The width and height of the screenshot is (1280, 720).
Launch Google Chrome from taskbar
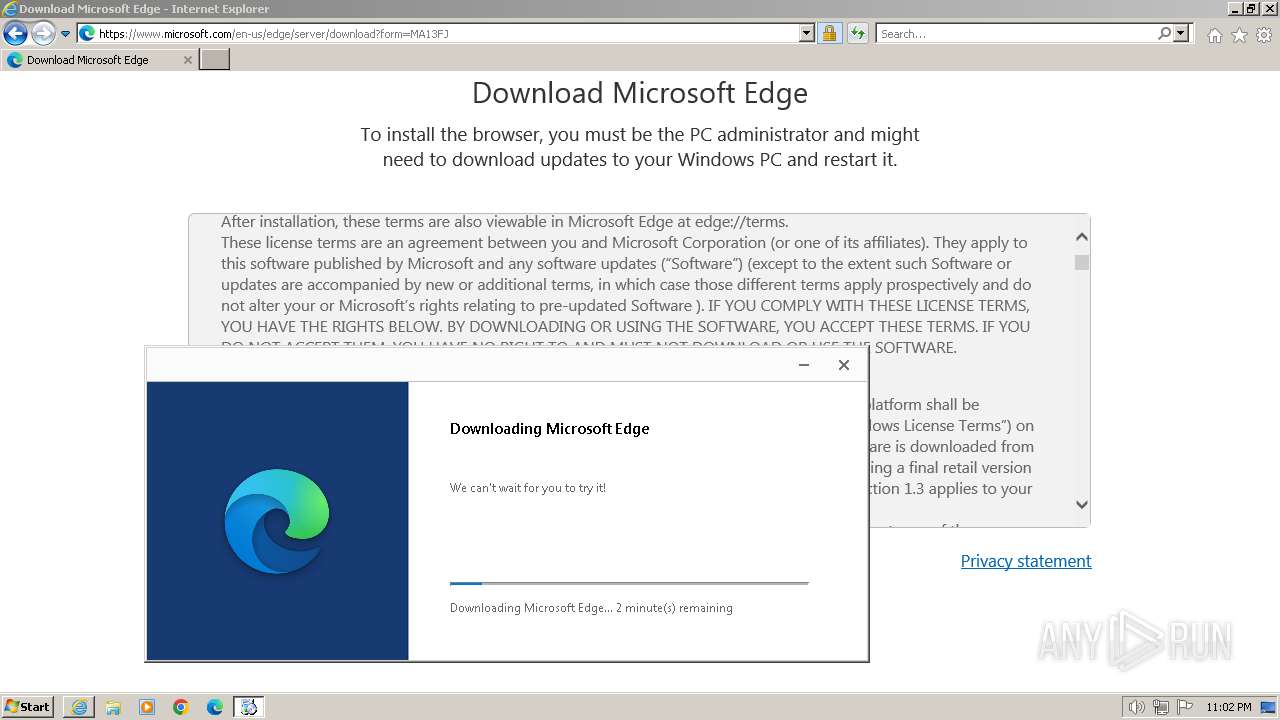click(x=181, y=707)
